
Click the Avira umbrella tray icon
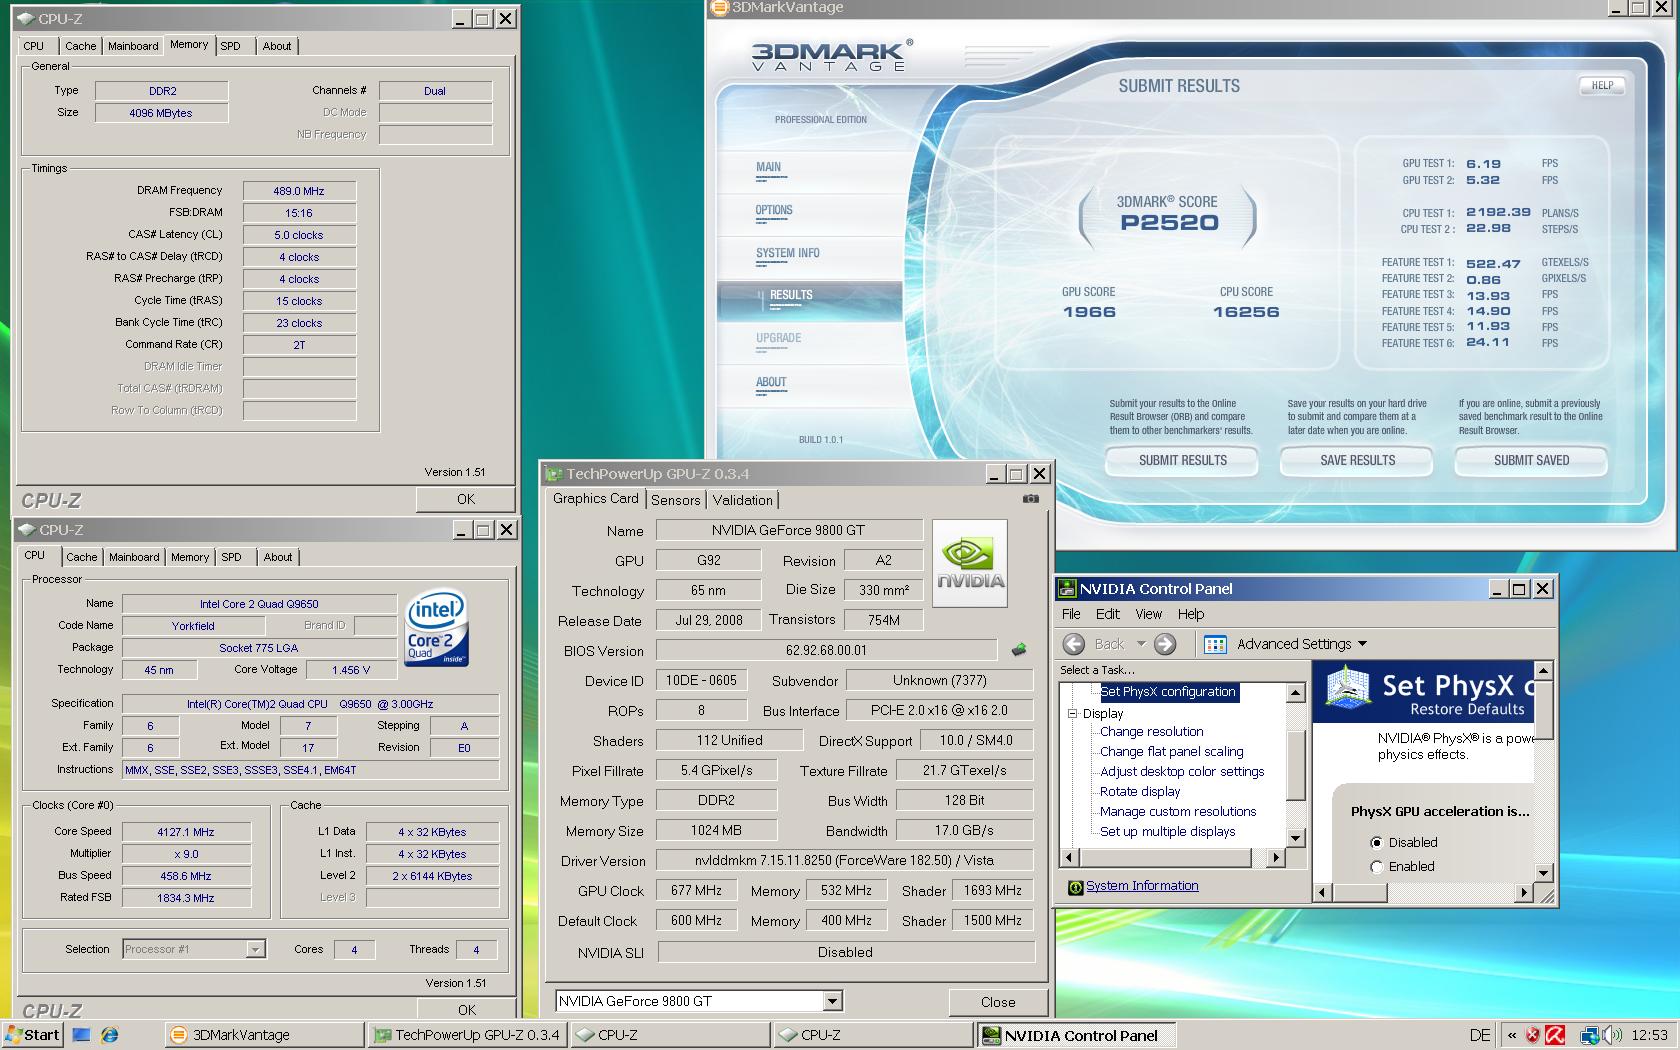pos(1555,1035)
